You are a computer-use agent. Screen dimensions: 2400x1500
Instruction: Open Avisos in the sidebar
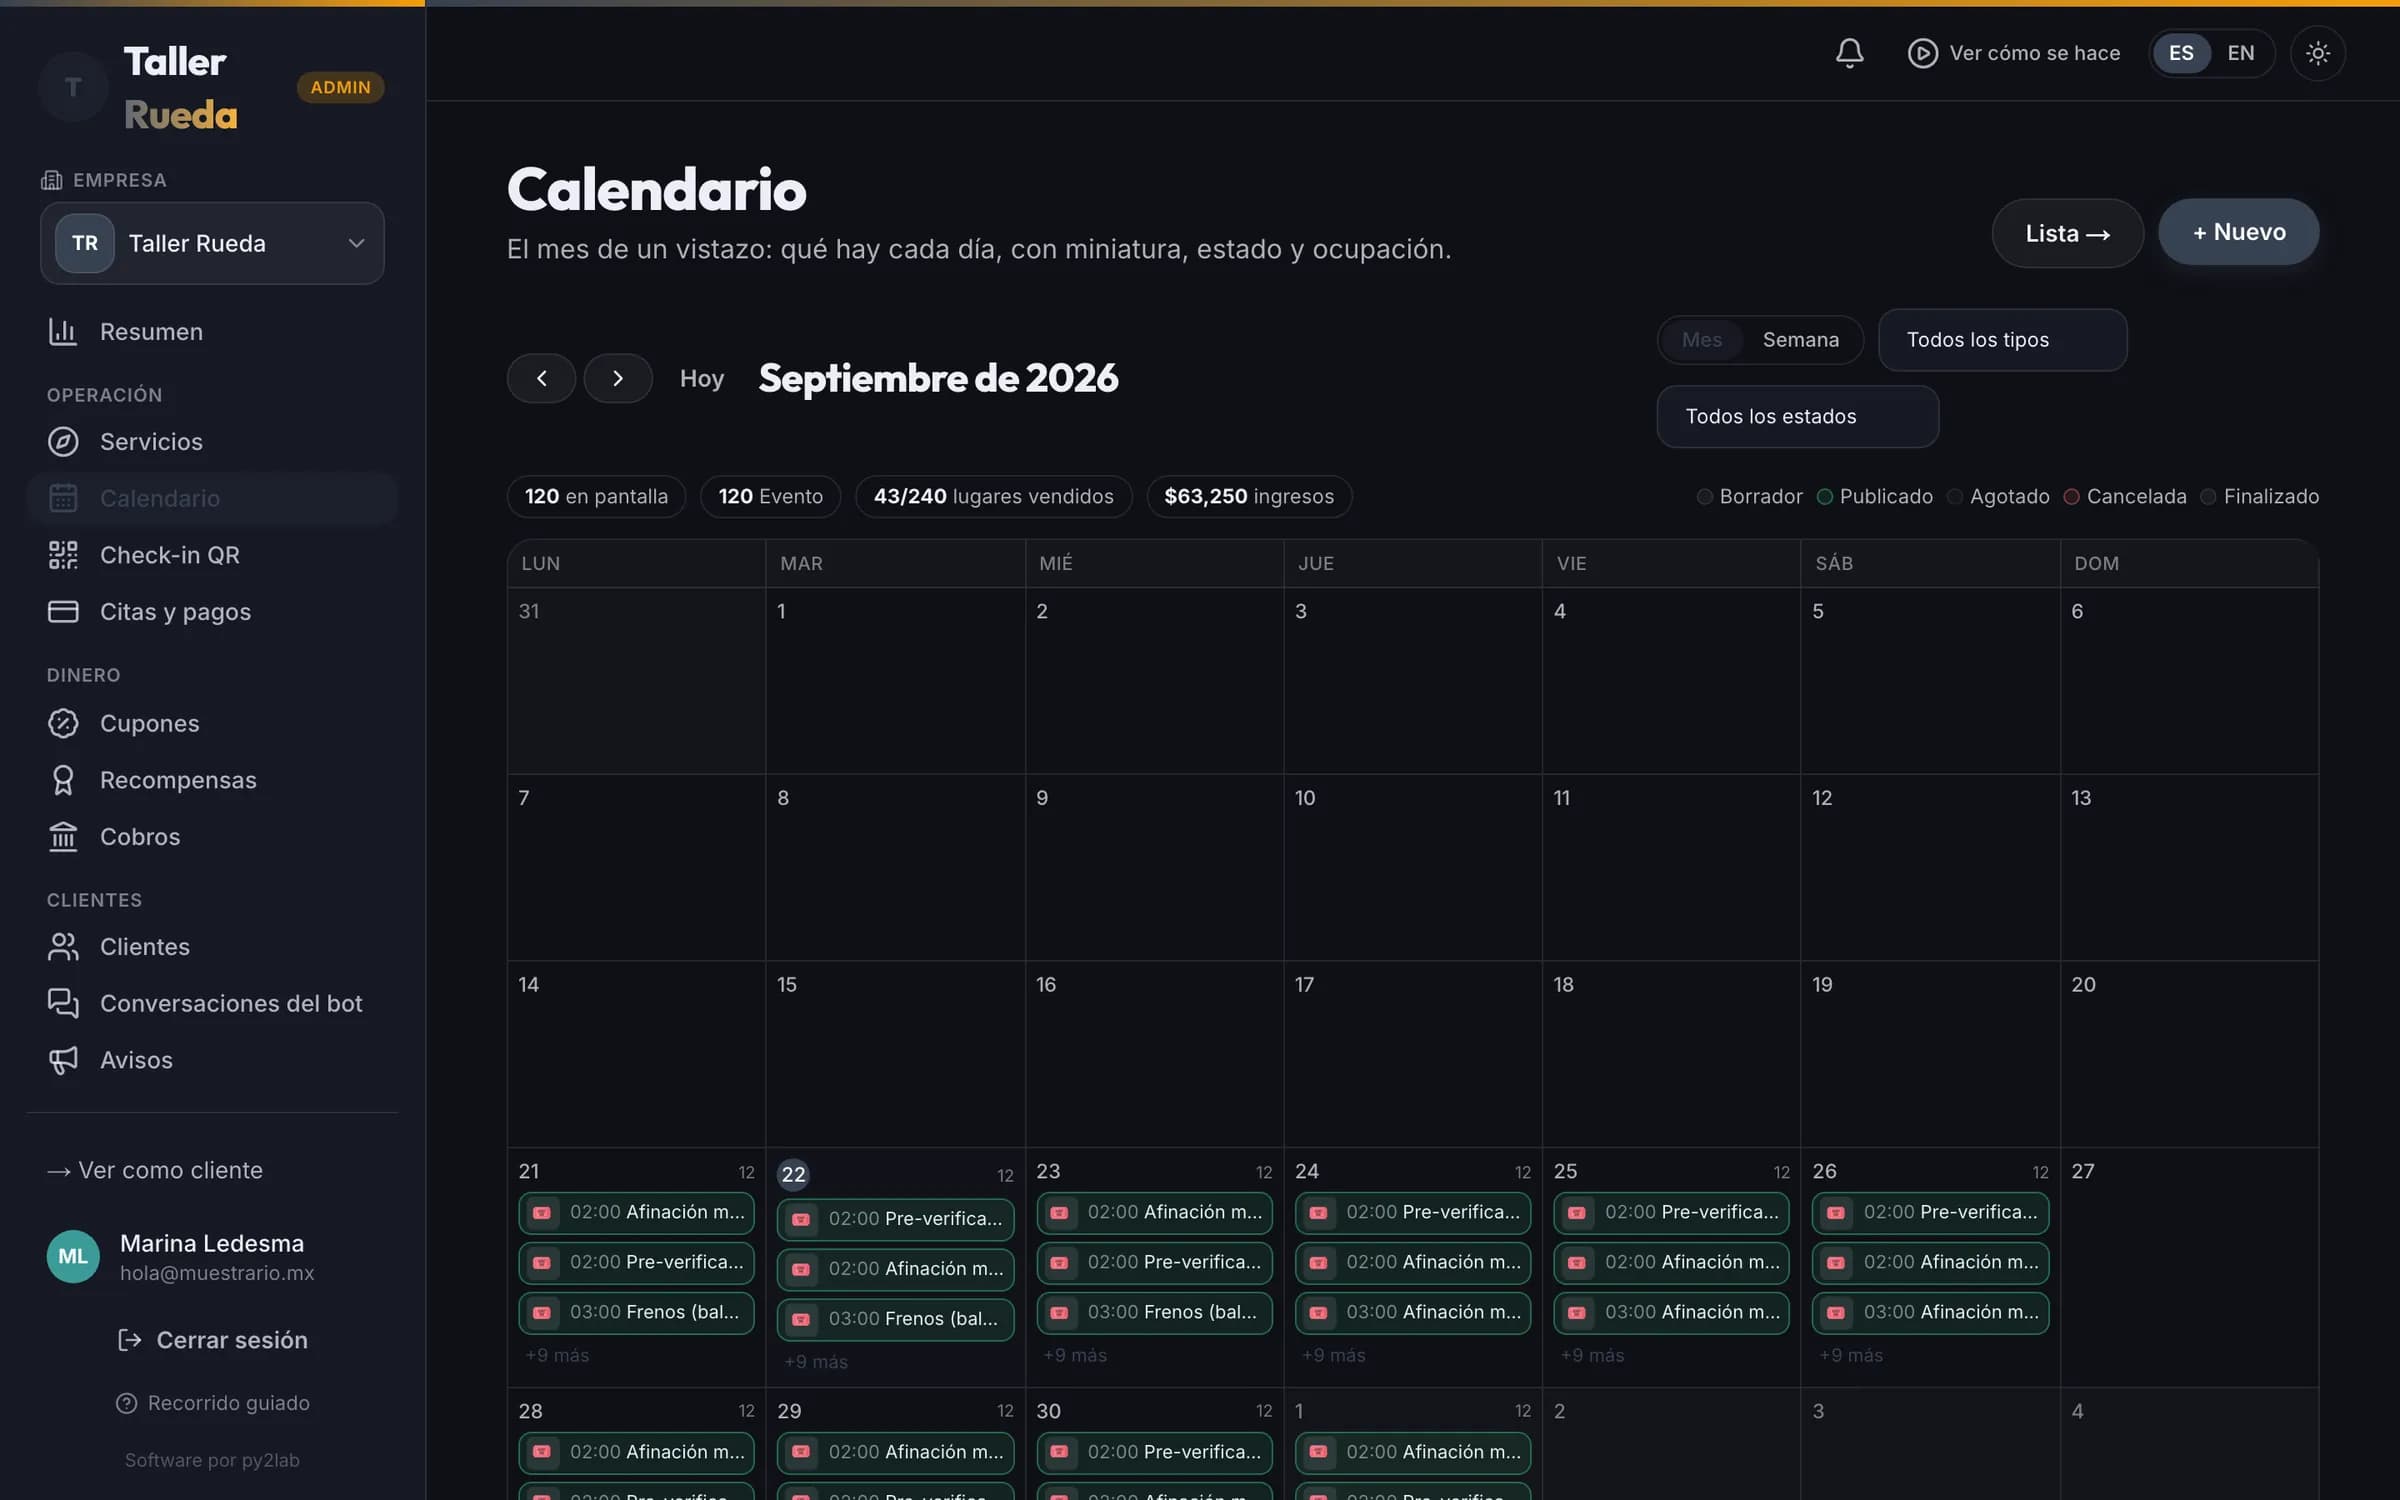point(212,1059)
